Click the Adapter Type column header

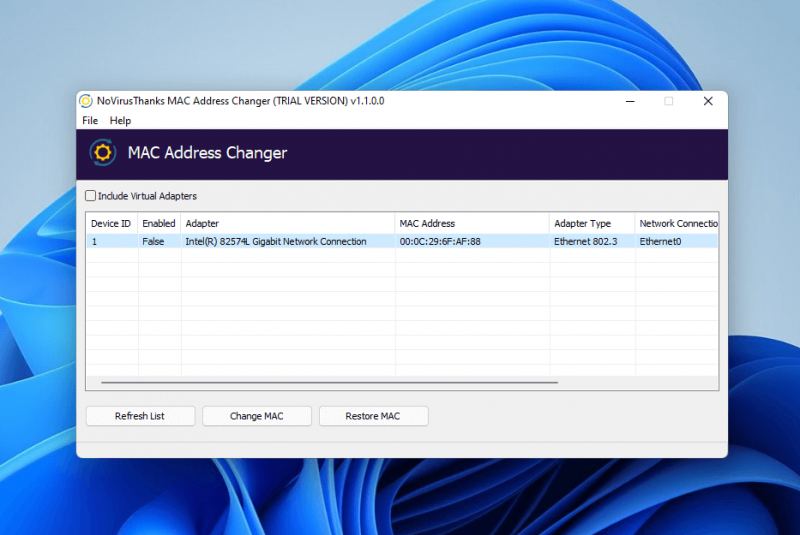(591, 224)
